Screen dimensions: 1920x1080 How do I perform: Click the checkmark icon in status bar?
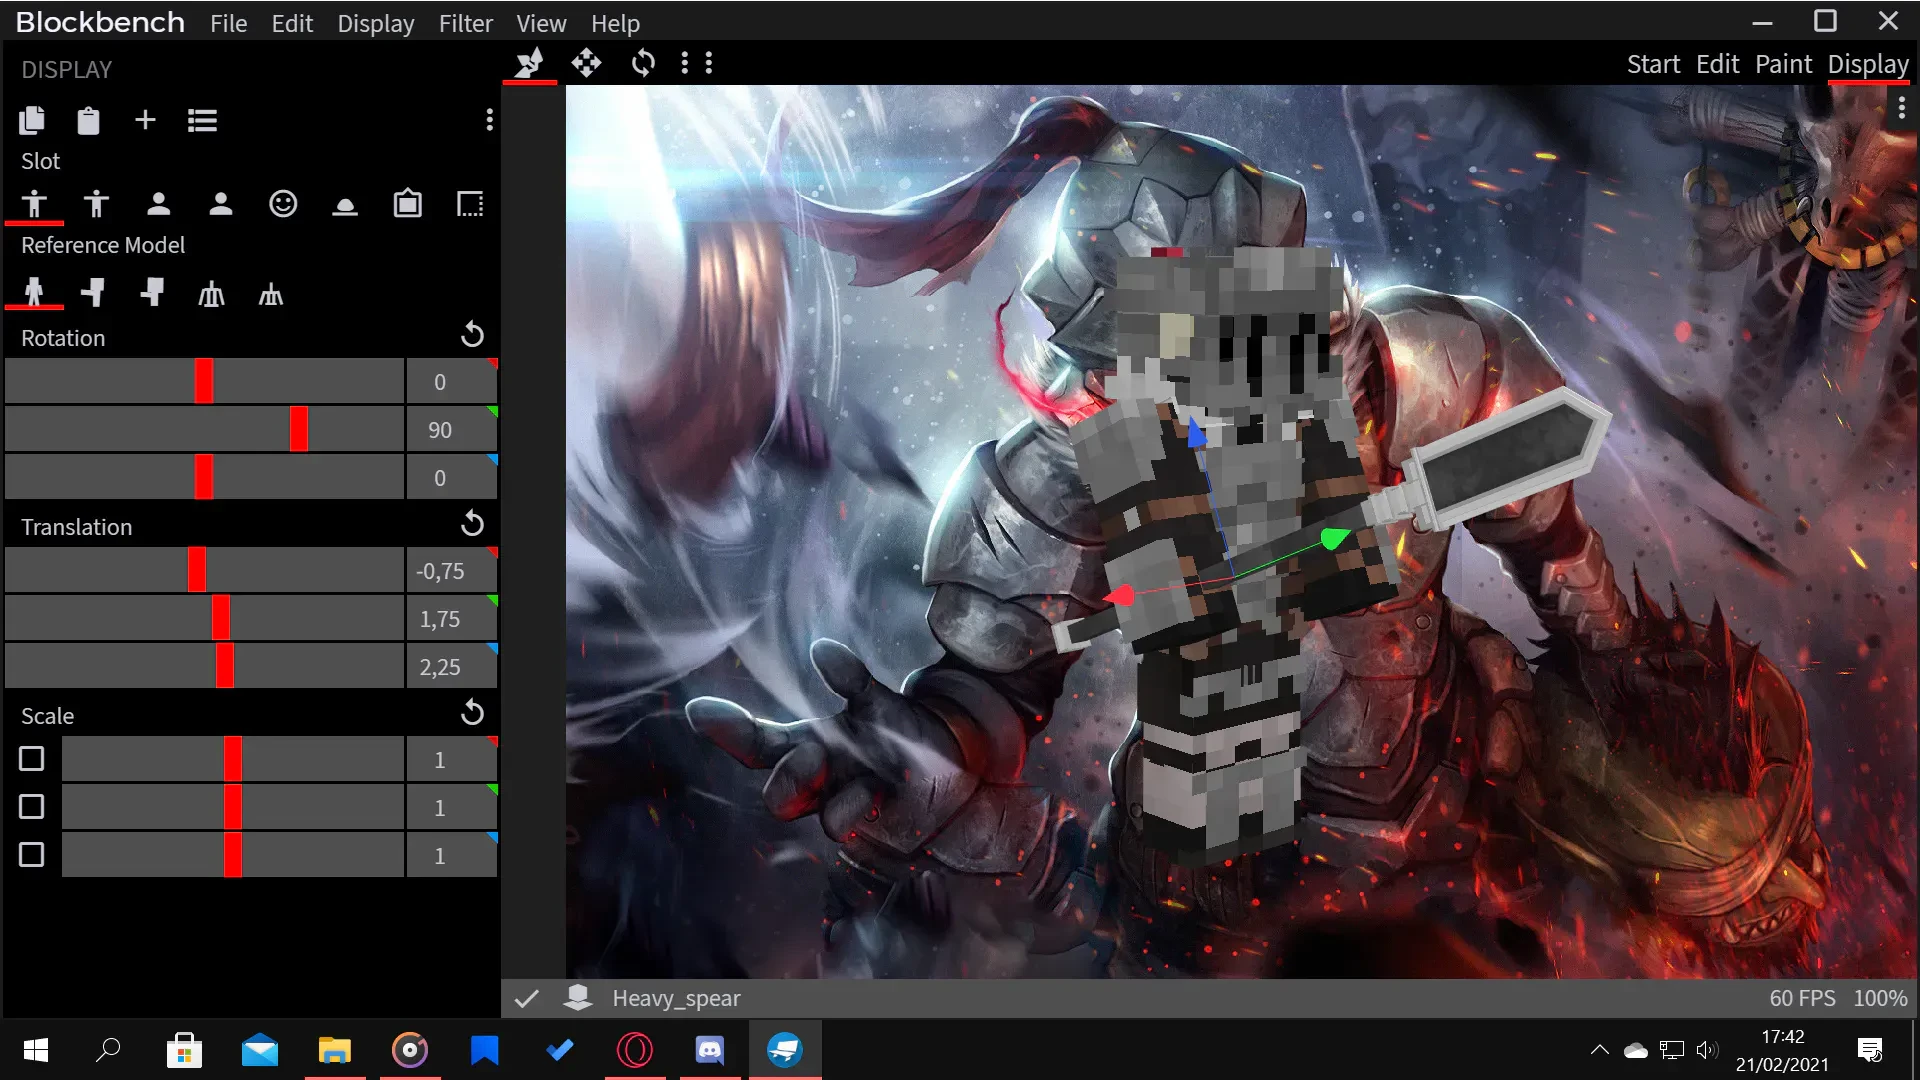(527, 998)
